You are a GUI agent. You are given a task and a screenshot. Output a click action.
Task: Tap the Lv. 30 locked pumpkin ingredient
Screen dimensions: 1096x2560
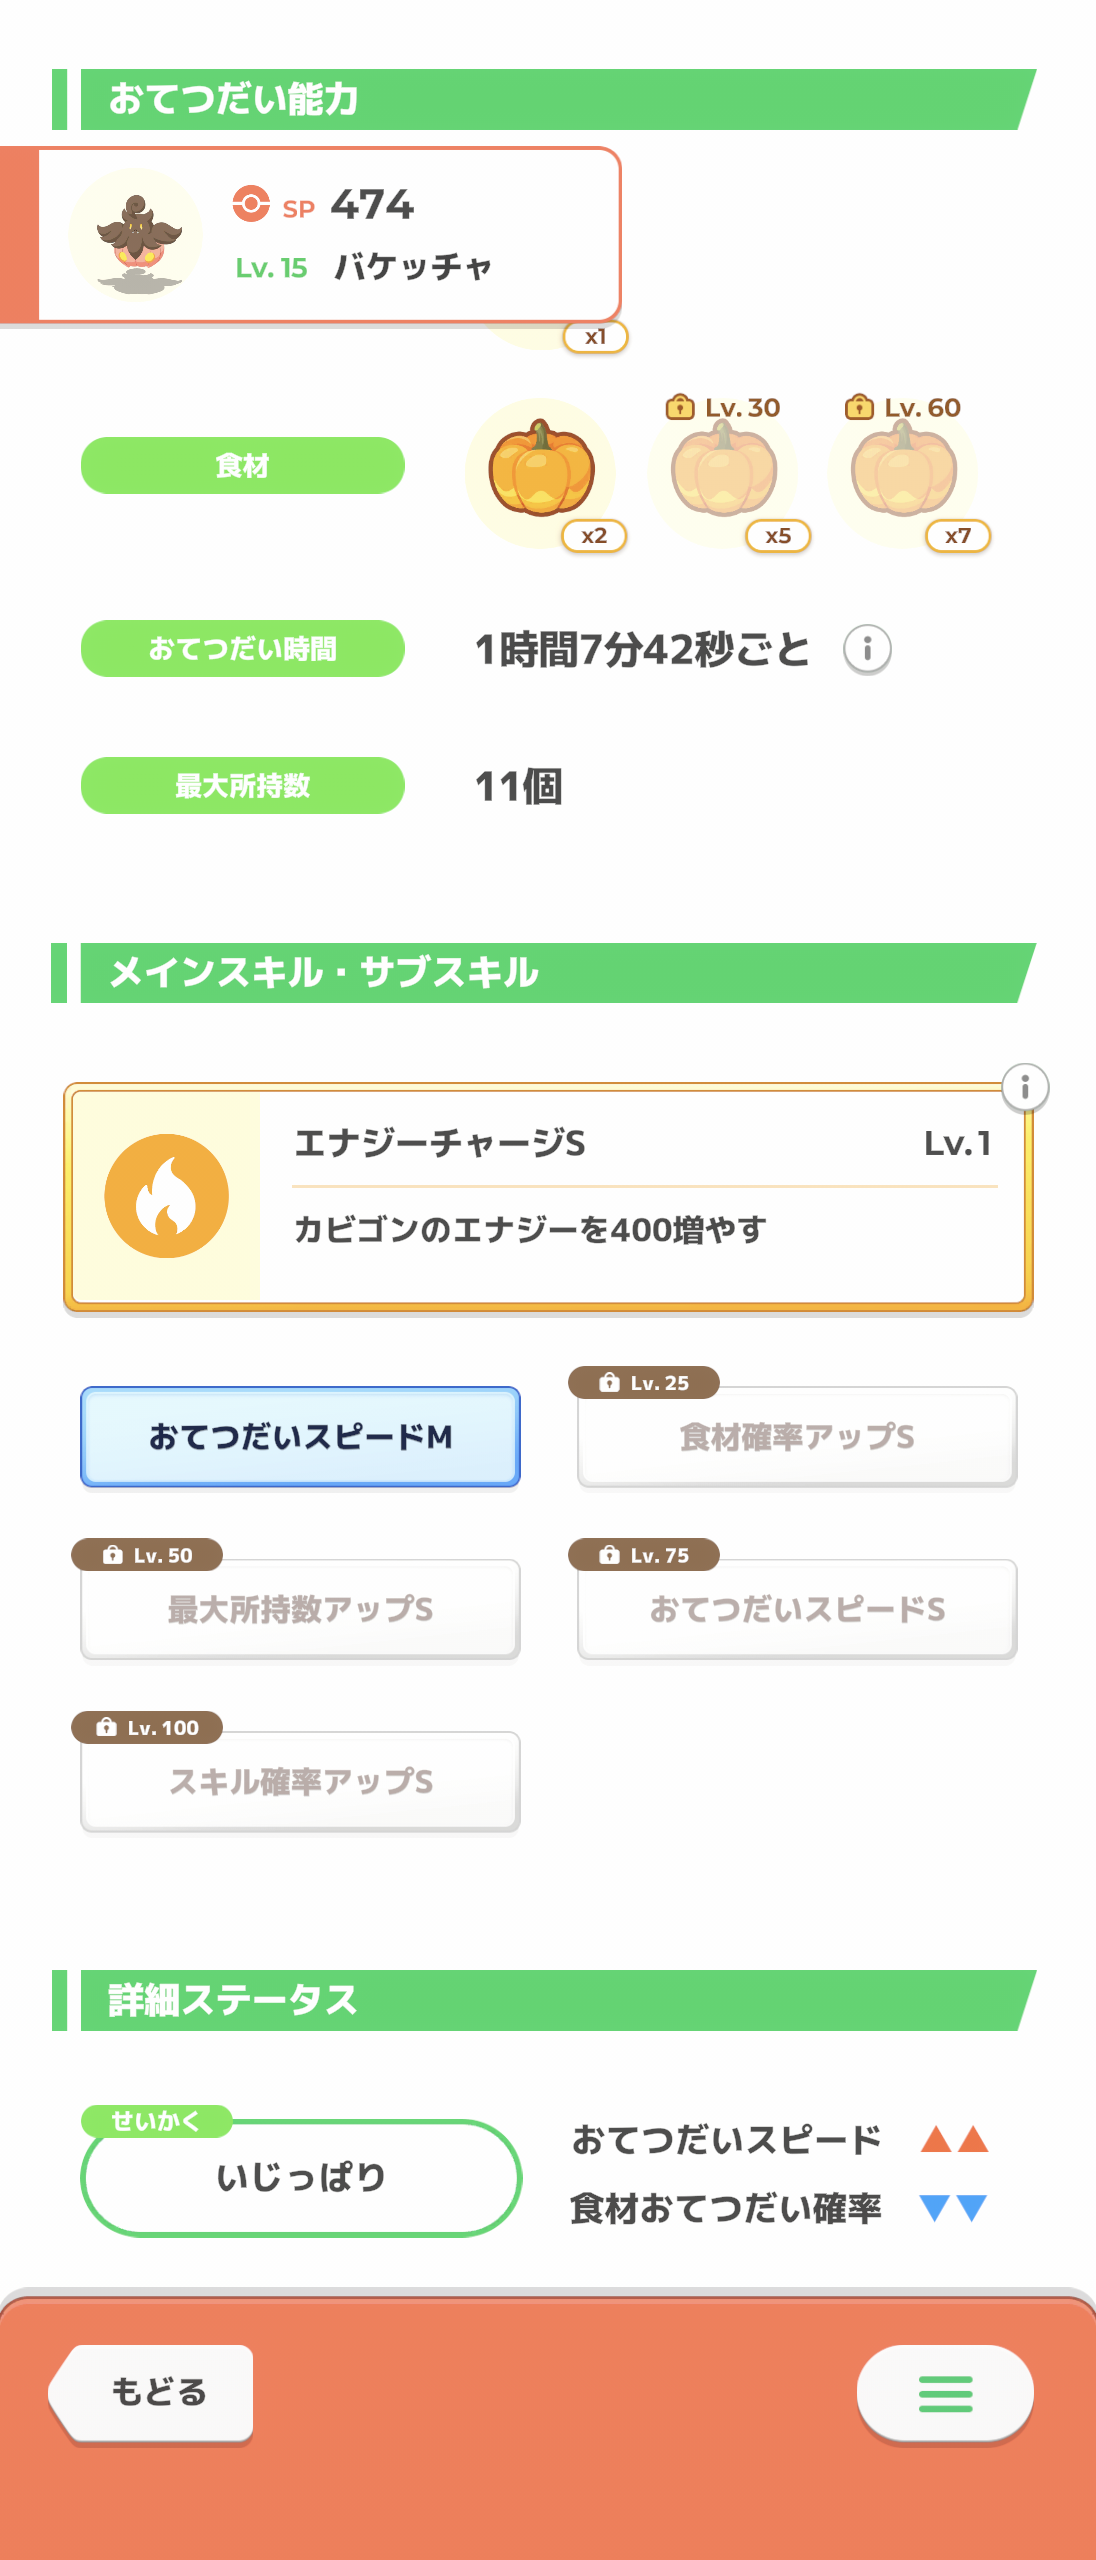coord(723,472)
